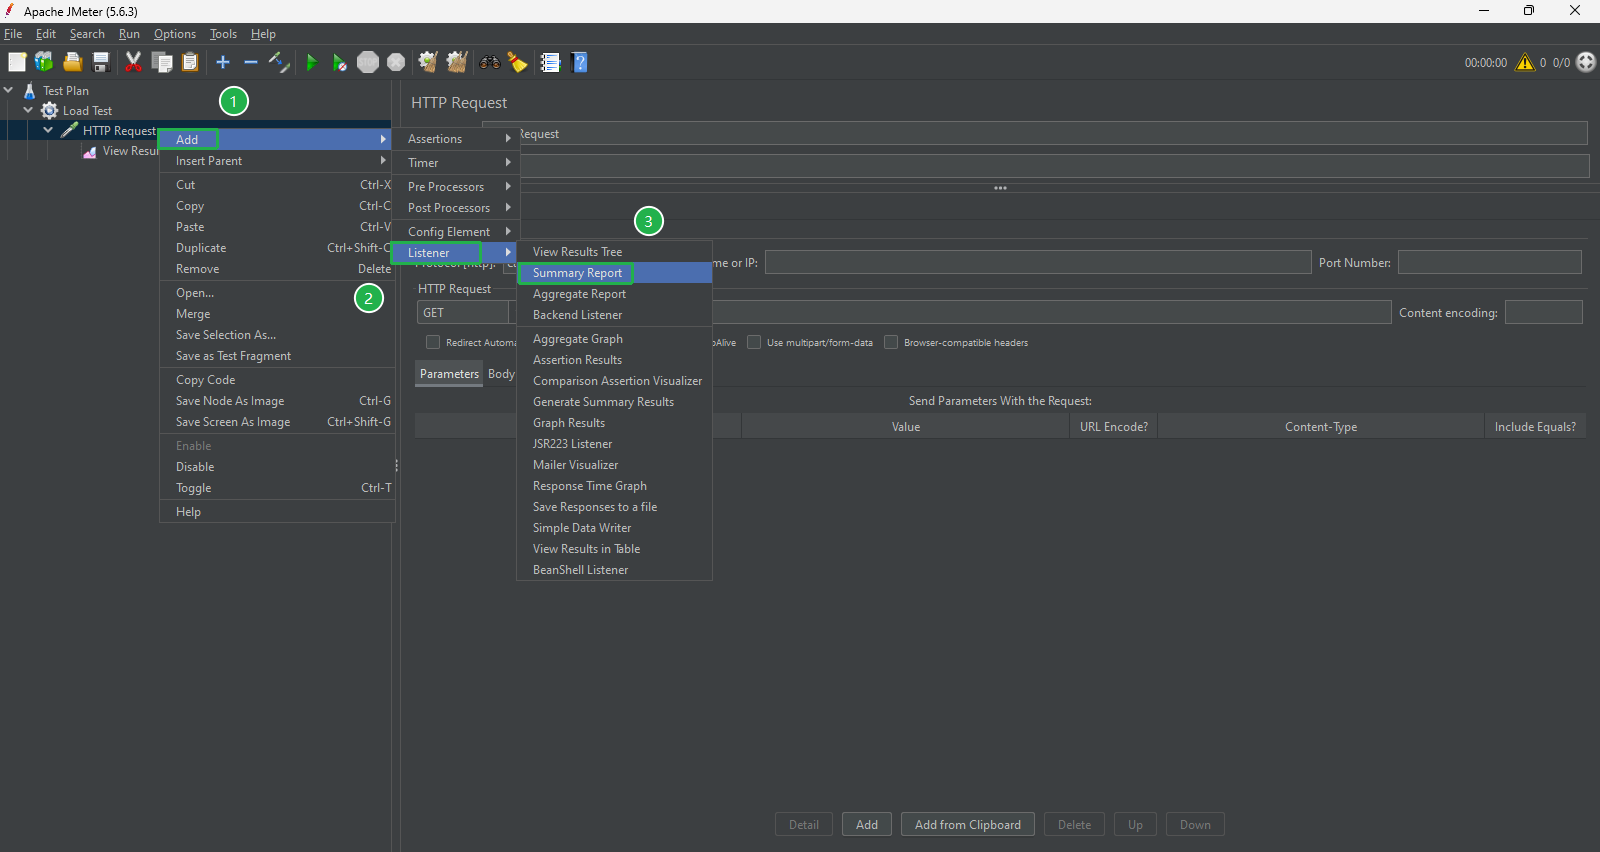Click the Server Name or IP field
Image resolution: width=1600 pixels, height=852 pixels.
tap(1038, 263)
